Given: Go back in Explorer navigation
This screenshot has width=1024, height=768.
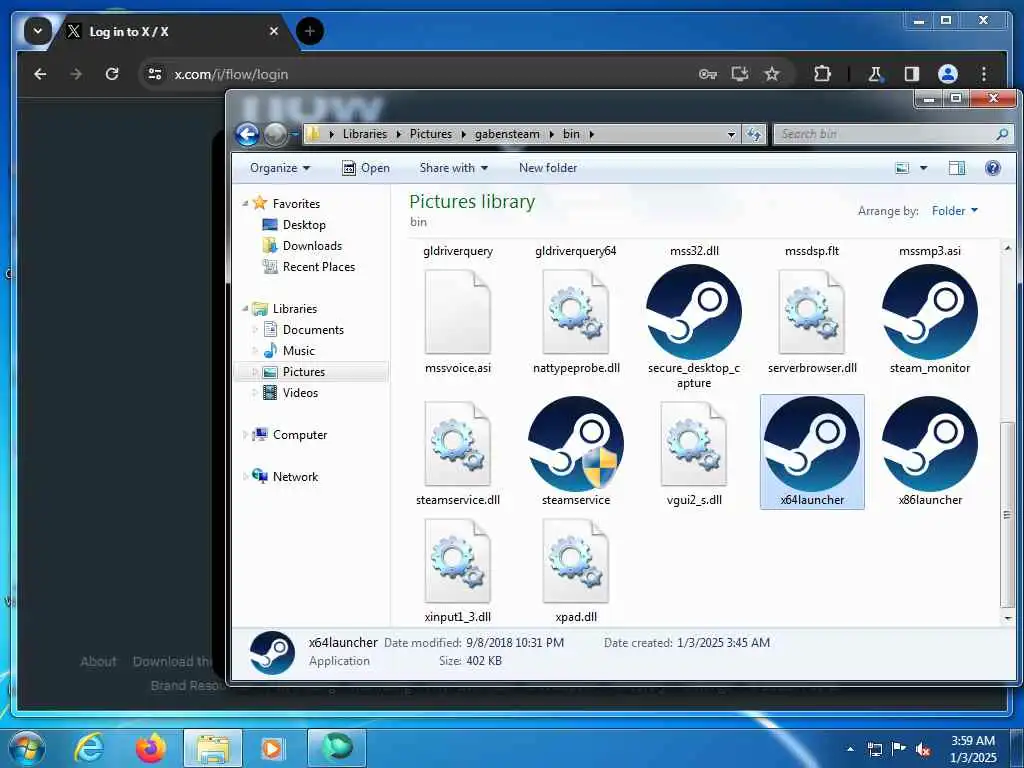Looking at the screenshot, I should pyautogui.click(x=247, y=135).
